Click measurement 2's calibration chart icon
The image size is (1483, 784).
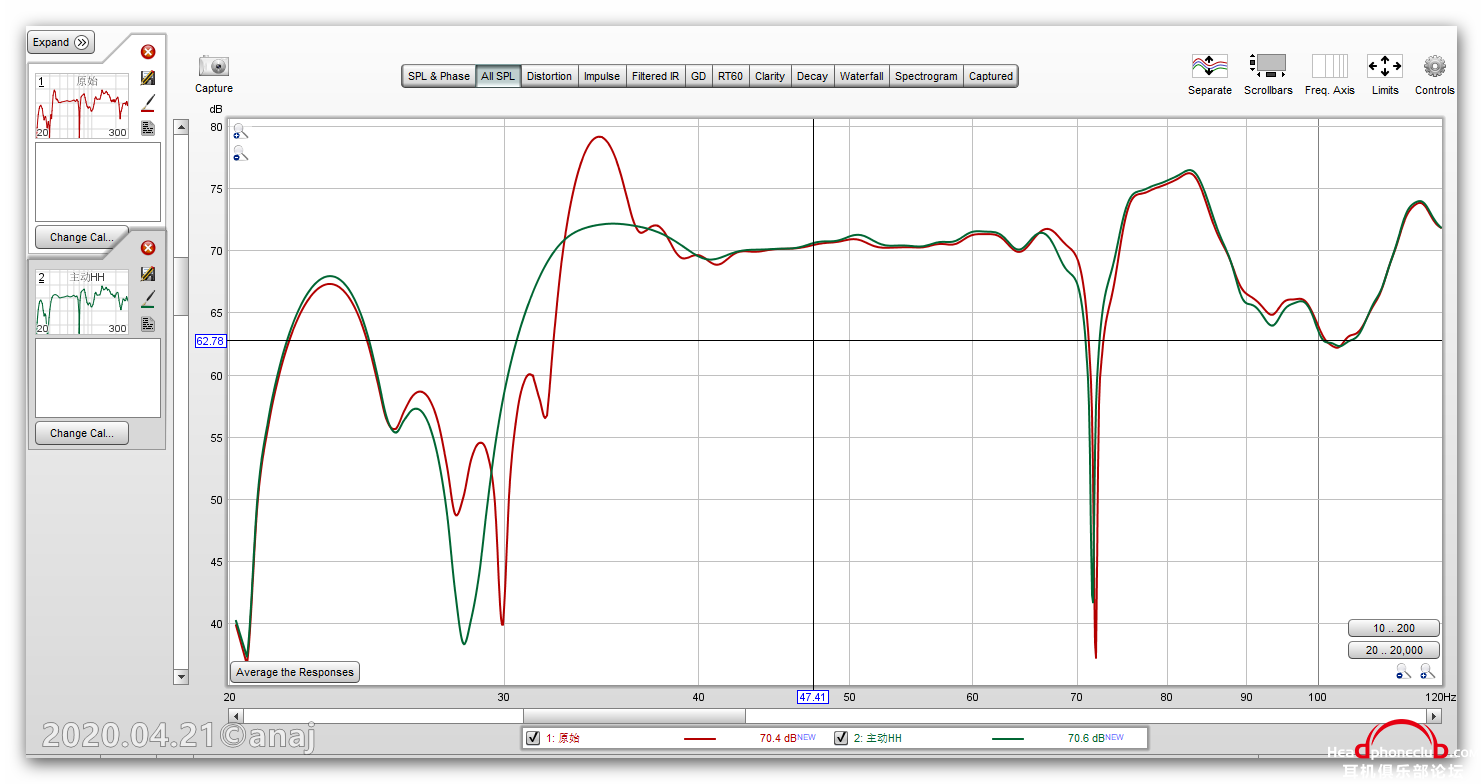pos(148,274)
